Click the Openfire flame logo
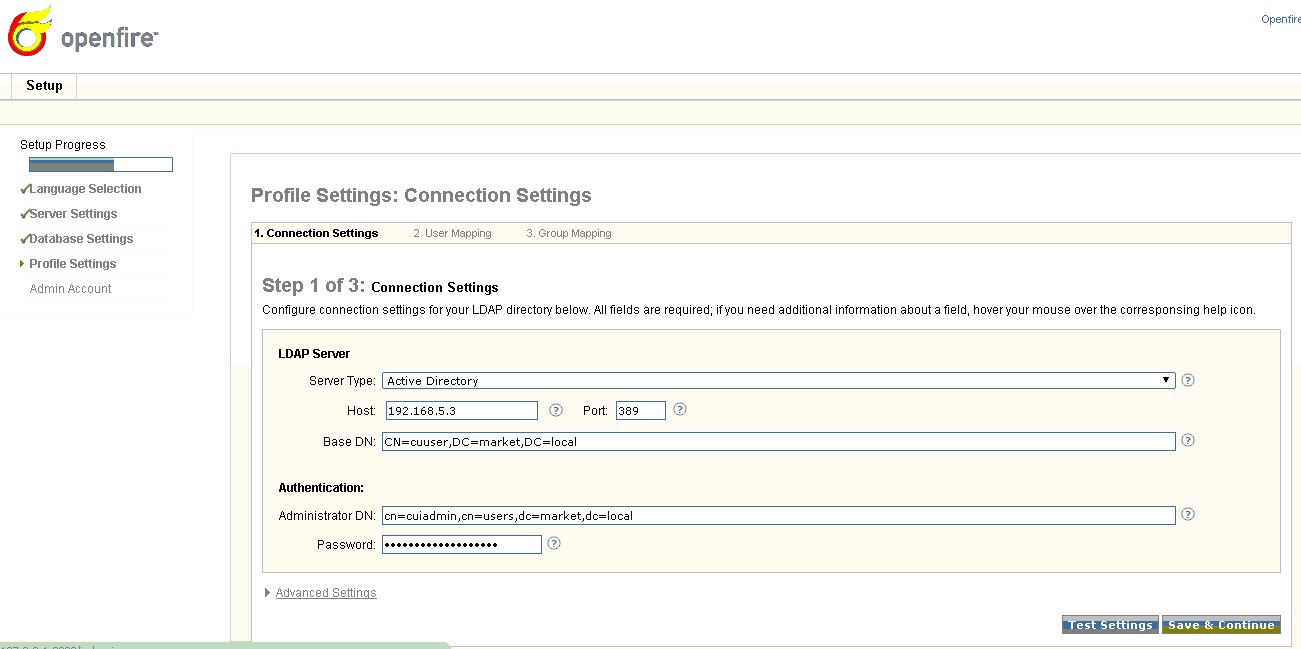 click(30, 31)
